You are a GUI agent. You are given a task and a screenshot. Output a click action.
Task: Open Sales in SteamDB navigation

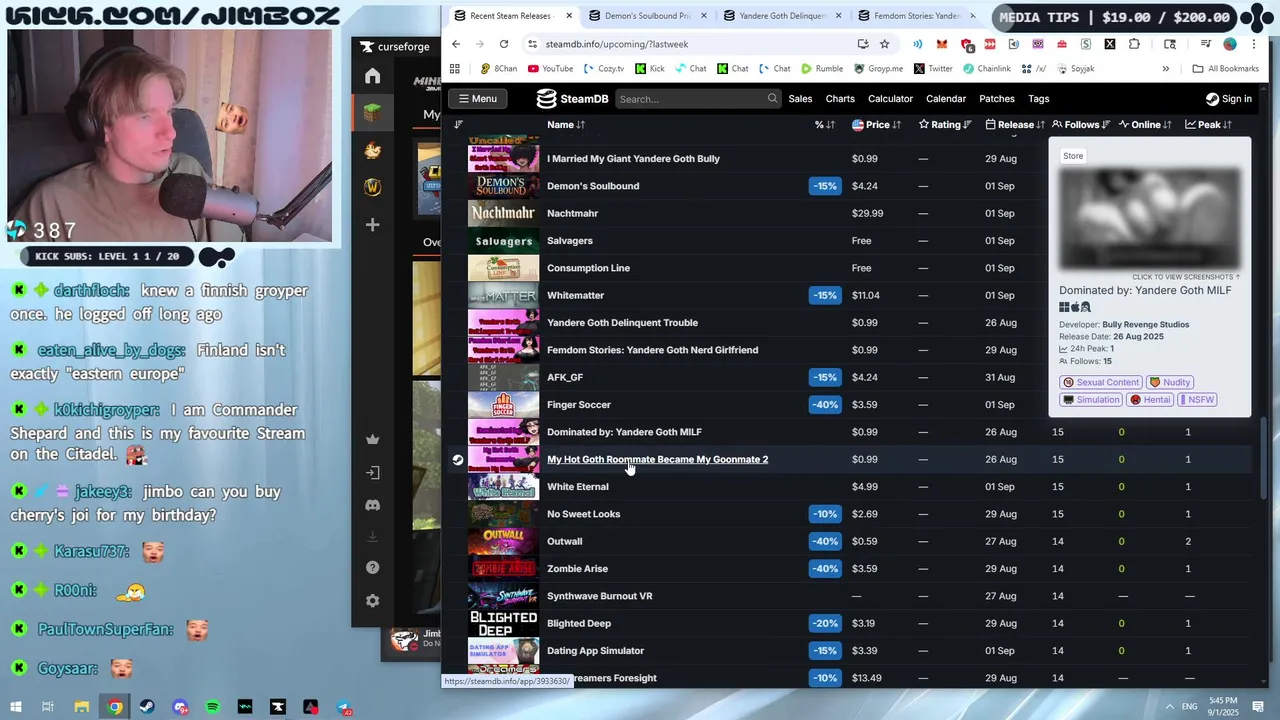point(800,98)
